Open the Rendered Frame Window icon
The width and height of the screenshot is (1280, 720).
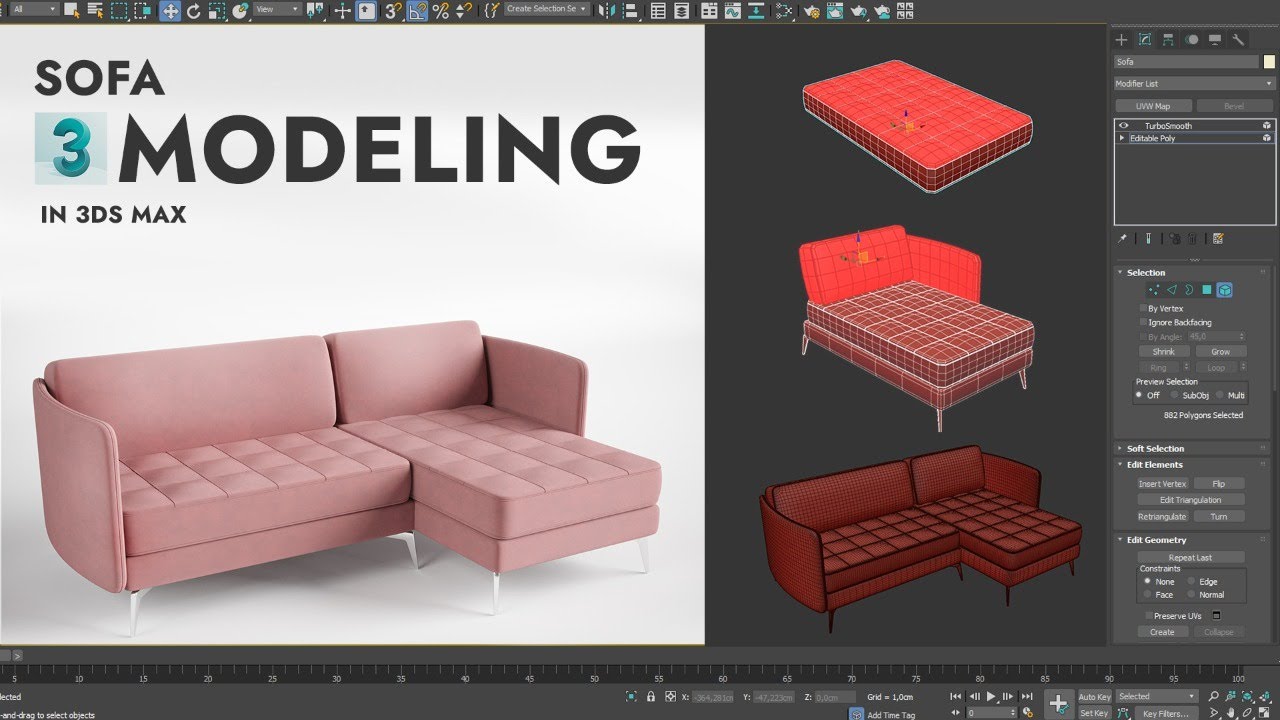[x=835, y=11]
